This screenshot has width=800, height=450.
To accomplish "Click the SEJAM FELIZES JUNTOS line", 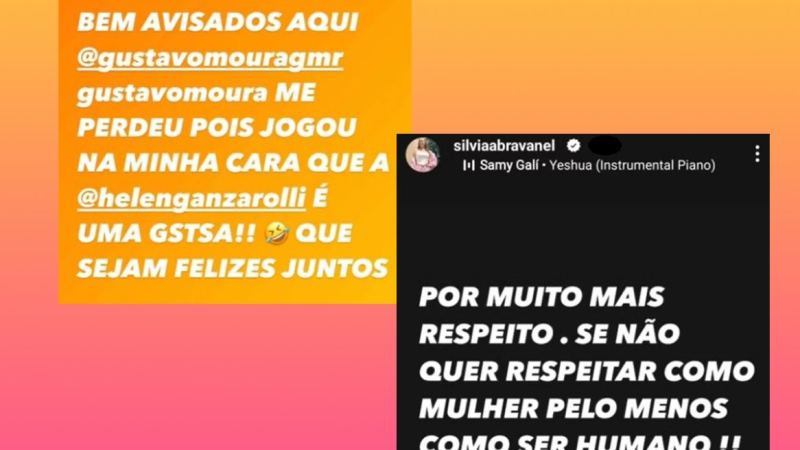I will coord(233,268).
